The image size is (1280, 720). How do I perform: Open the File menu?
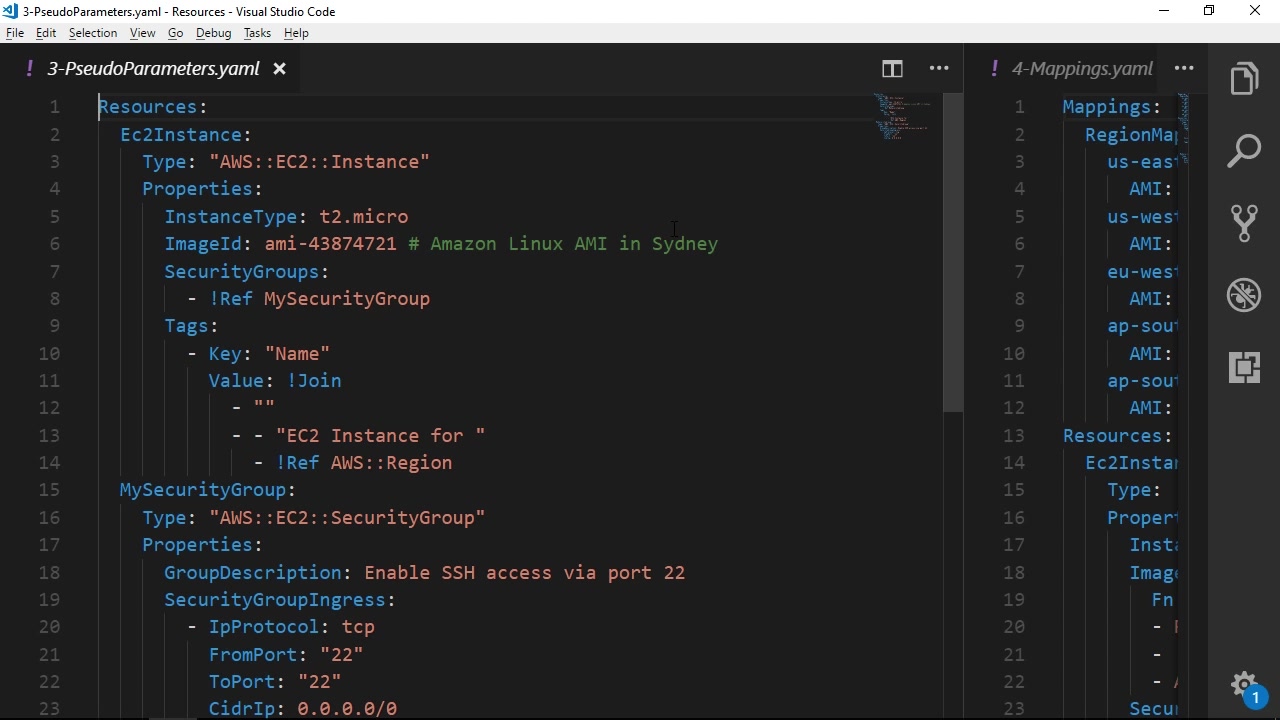[x=14, y=33]
